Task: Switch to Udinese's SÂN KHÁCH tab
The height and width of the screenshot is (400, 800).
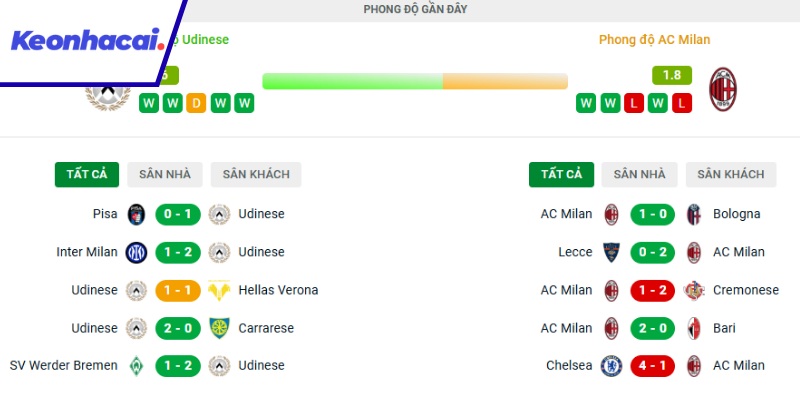Action: pyautogui.click(x=256, y=174)
